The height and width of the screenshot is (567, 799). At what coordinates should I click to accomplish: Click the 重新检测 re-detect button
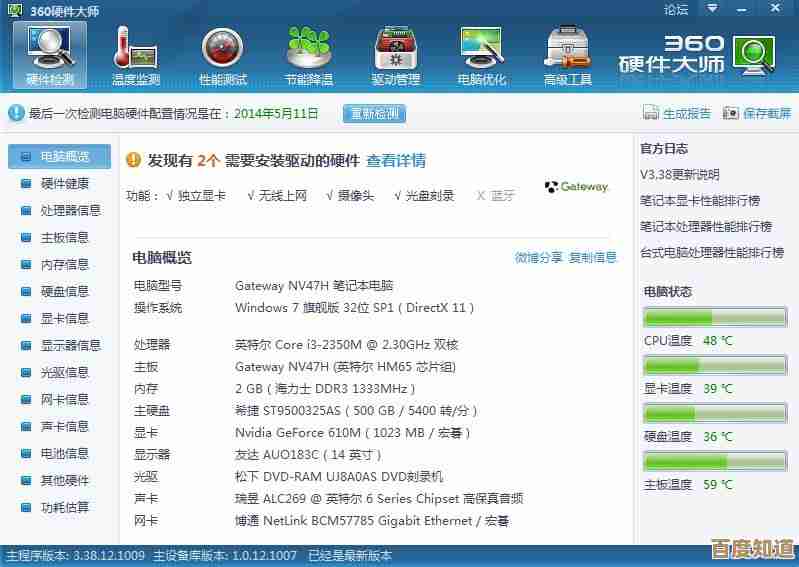[x=375, y=113]
